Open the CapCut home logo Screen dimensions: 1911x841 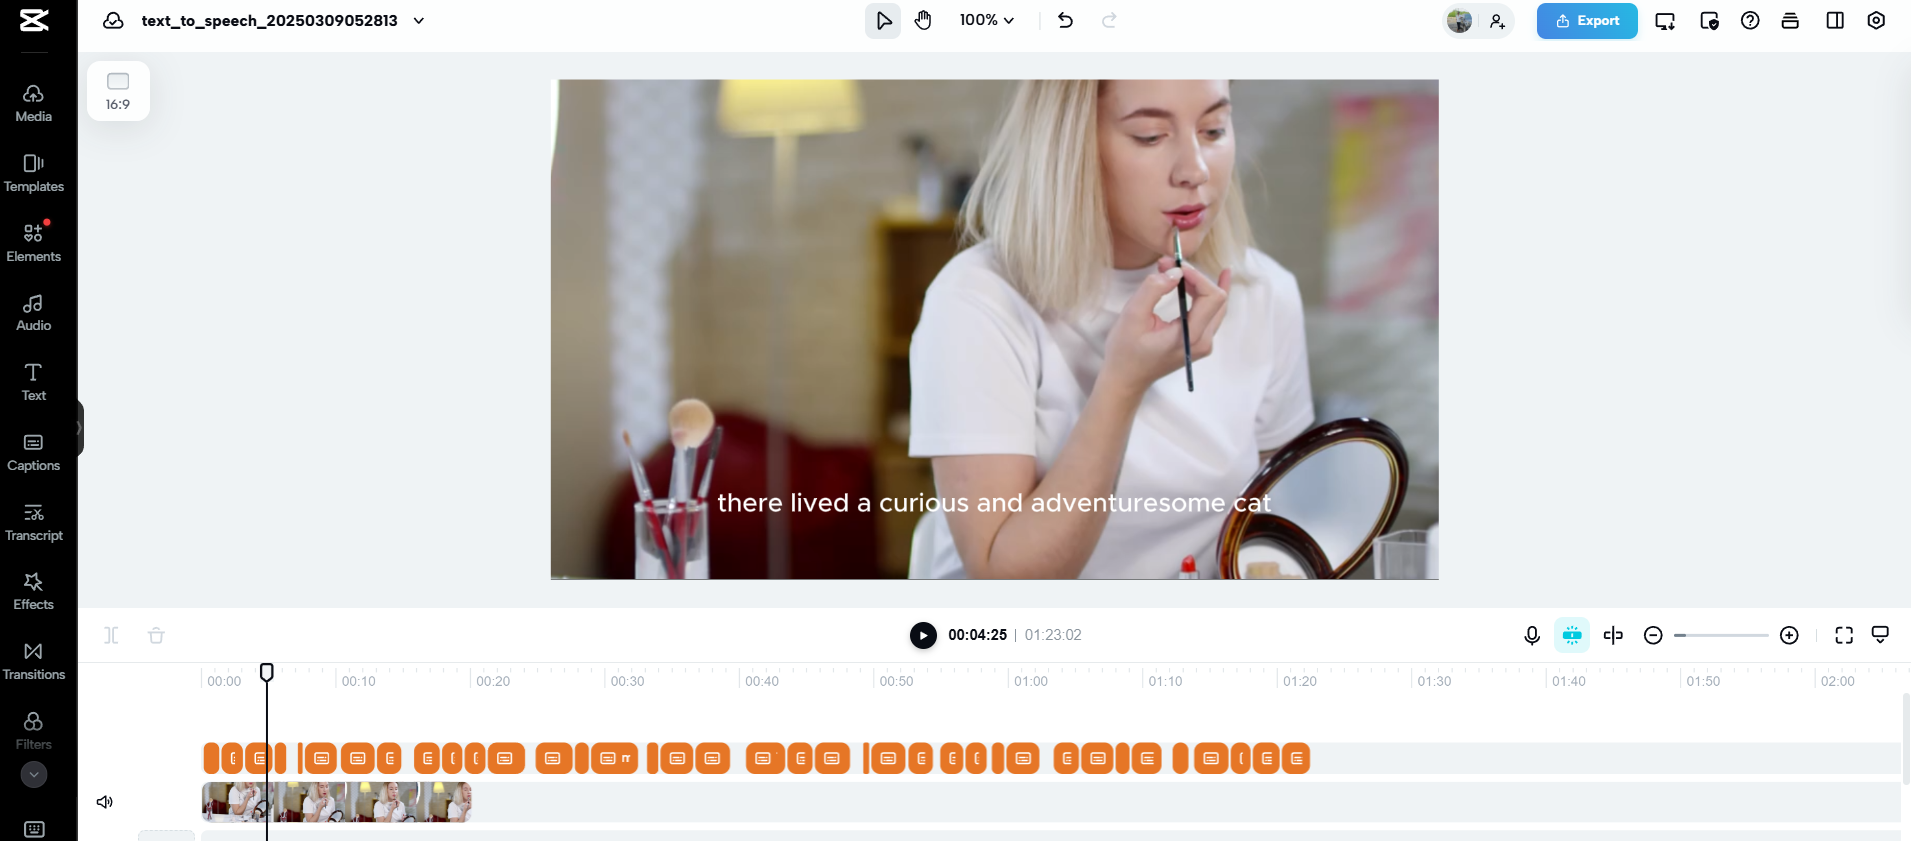pos(34,20)
